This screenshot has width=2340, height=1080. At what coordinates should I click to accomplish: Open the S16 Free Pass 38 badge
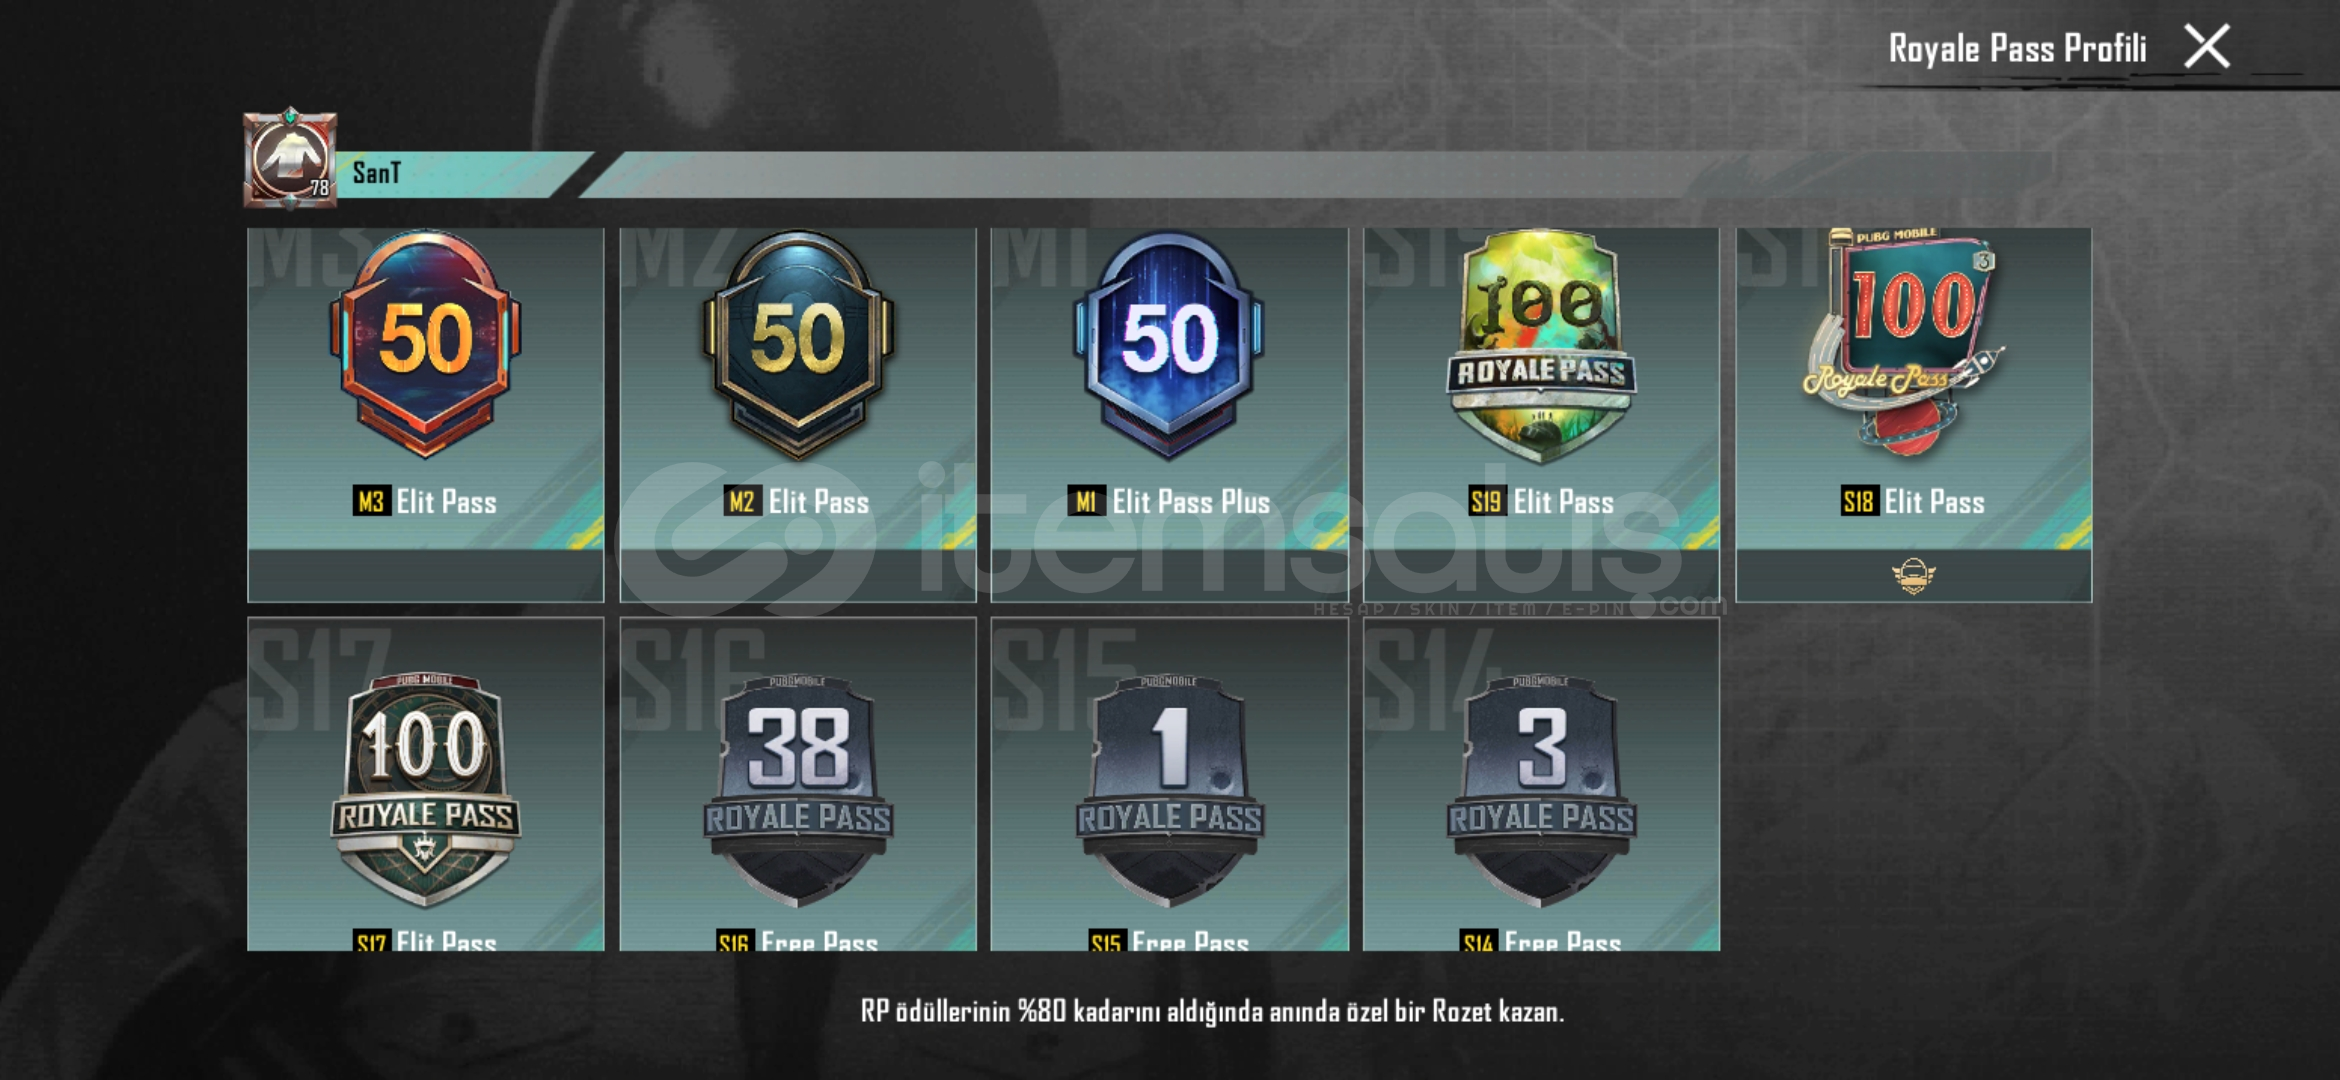tap(798, 790)
